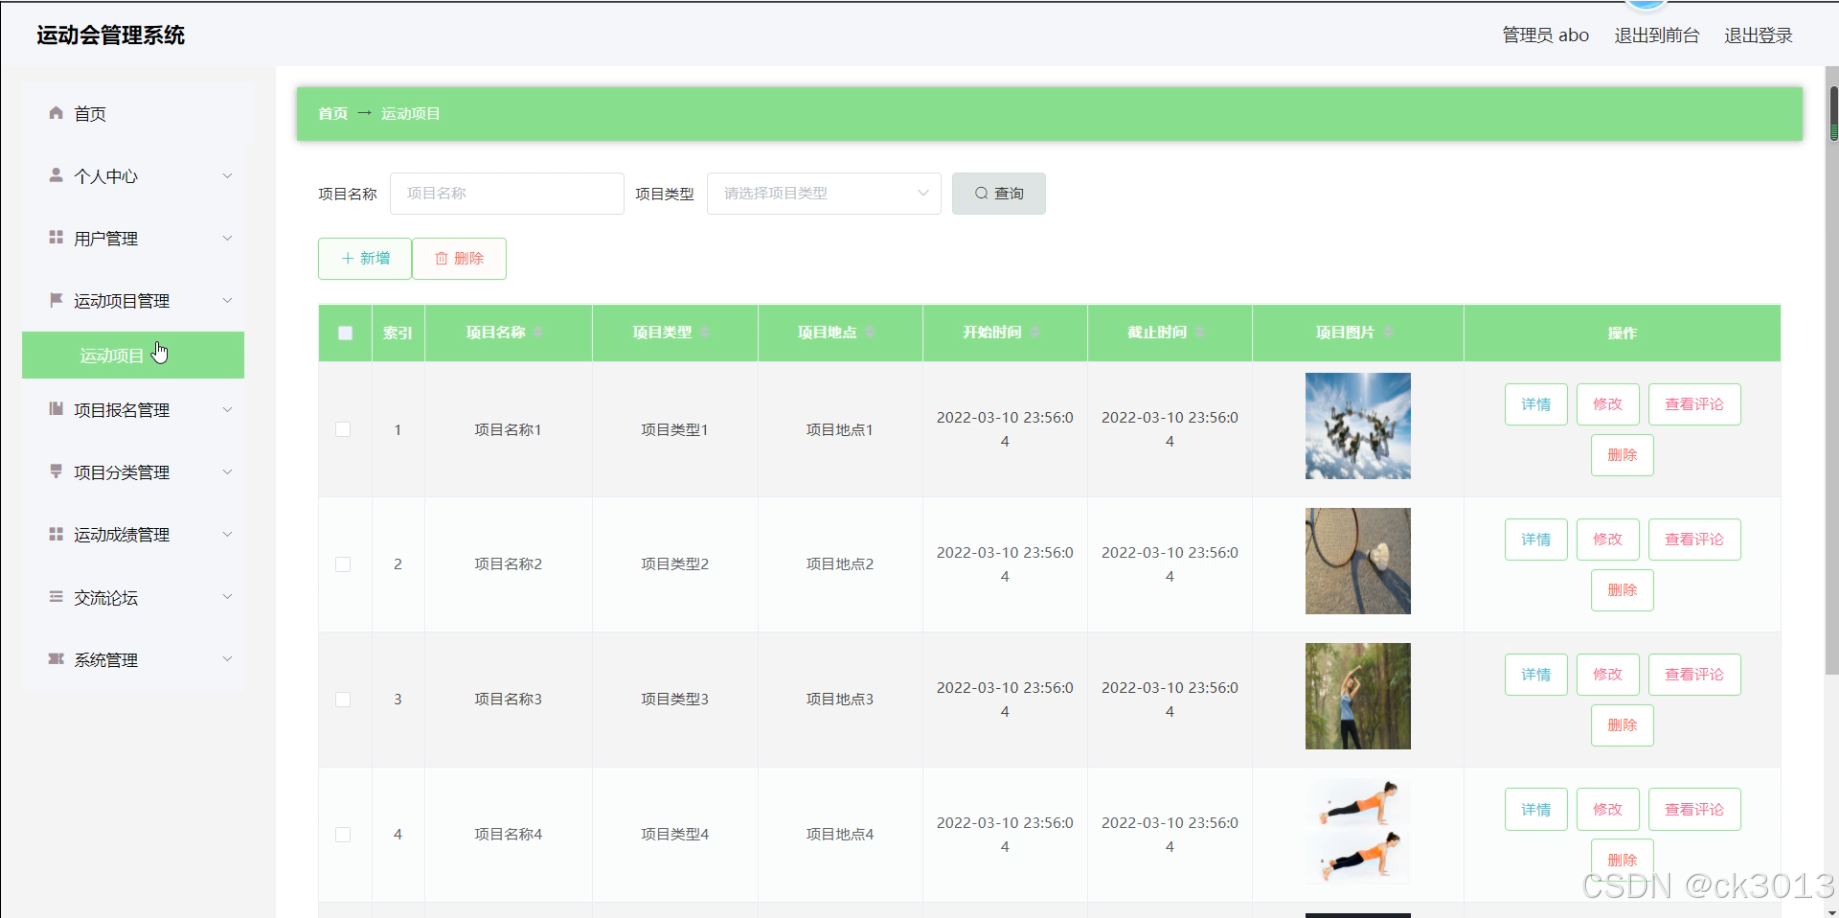Click the 删除 button next to 新增

point(459,258)
